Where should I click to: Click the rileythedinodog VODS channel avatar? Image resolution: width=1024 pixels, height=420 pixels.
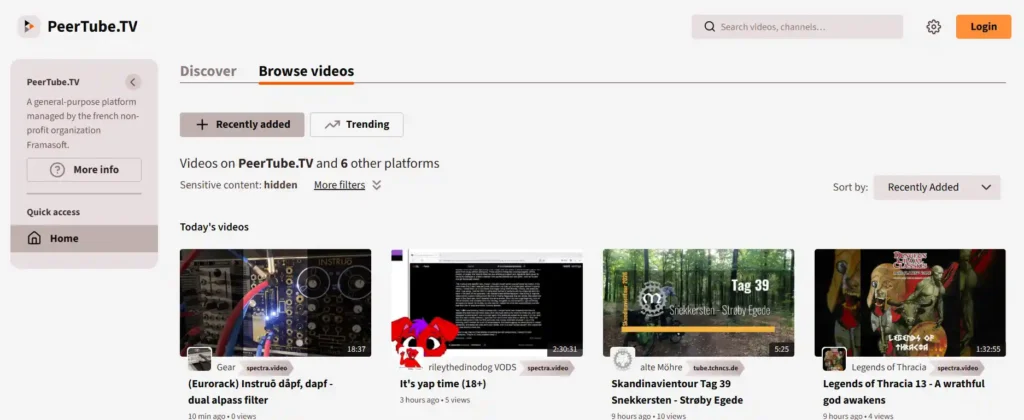pos(411,359)
